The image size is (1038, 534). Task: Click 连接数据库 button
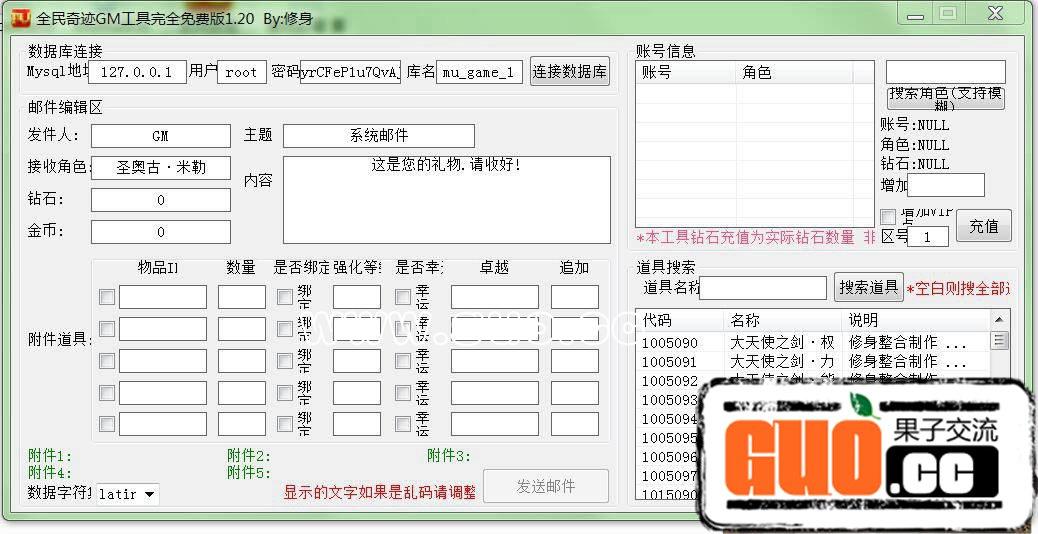pyautogui.click(x=569, y=72)
